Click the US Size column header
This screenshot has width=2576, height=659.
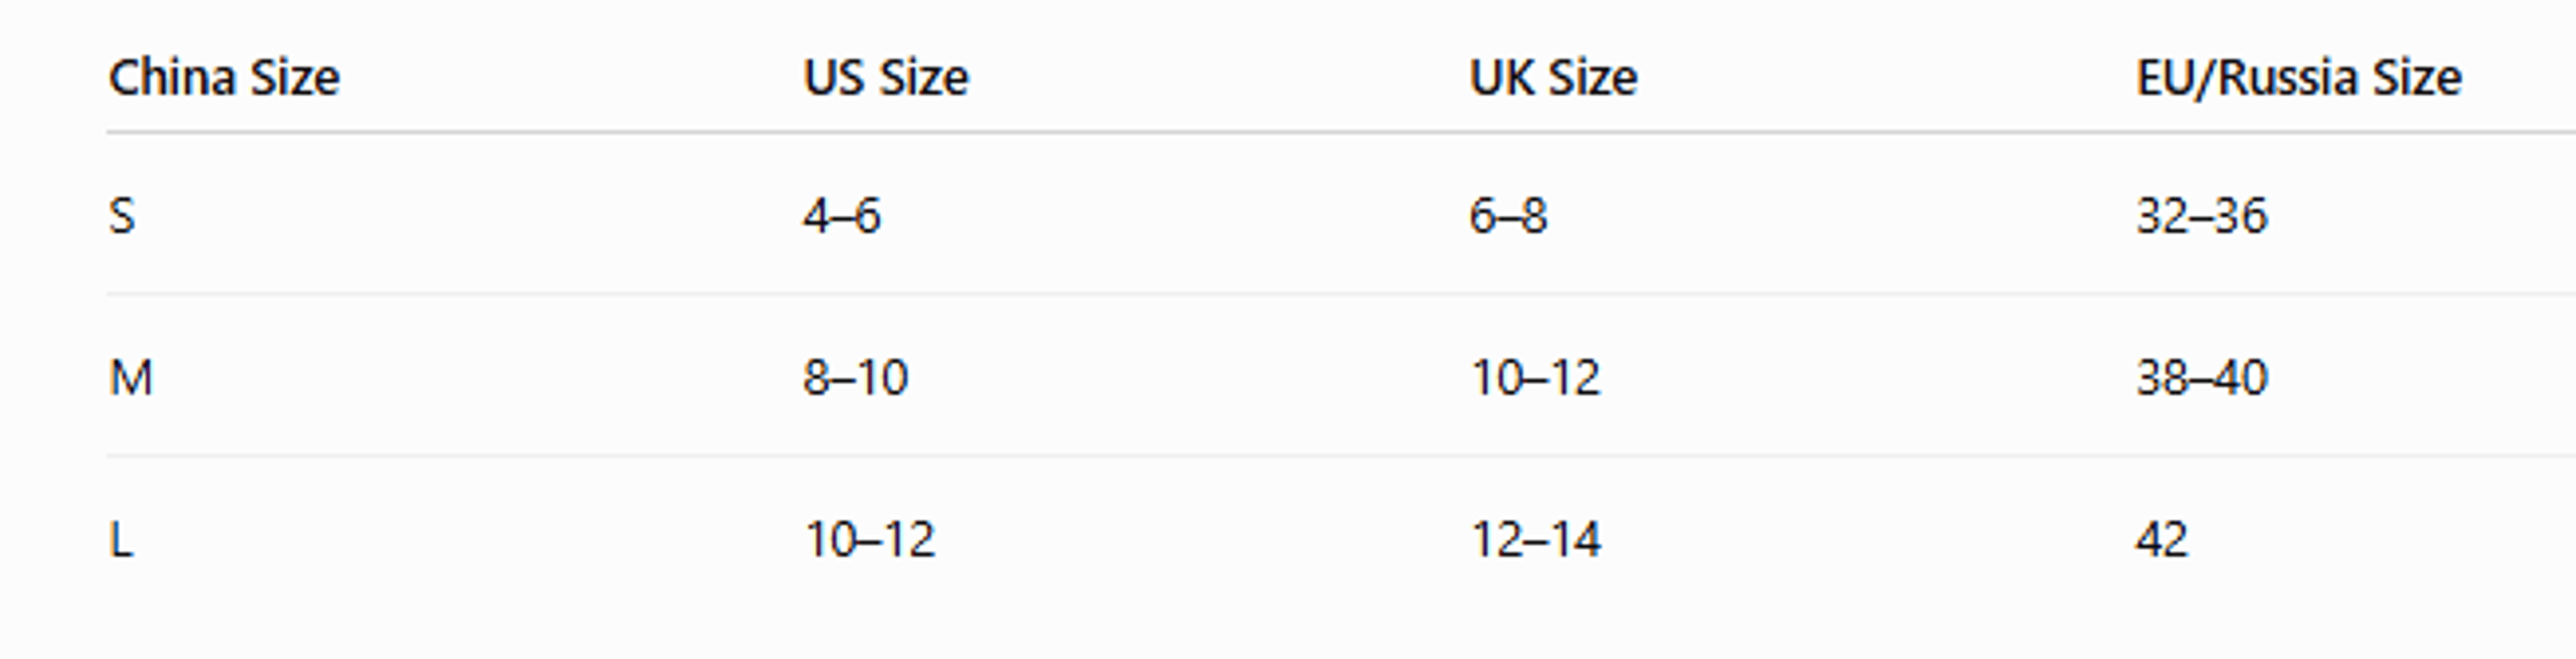coord(886,78)
